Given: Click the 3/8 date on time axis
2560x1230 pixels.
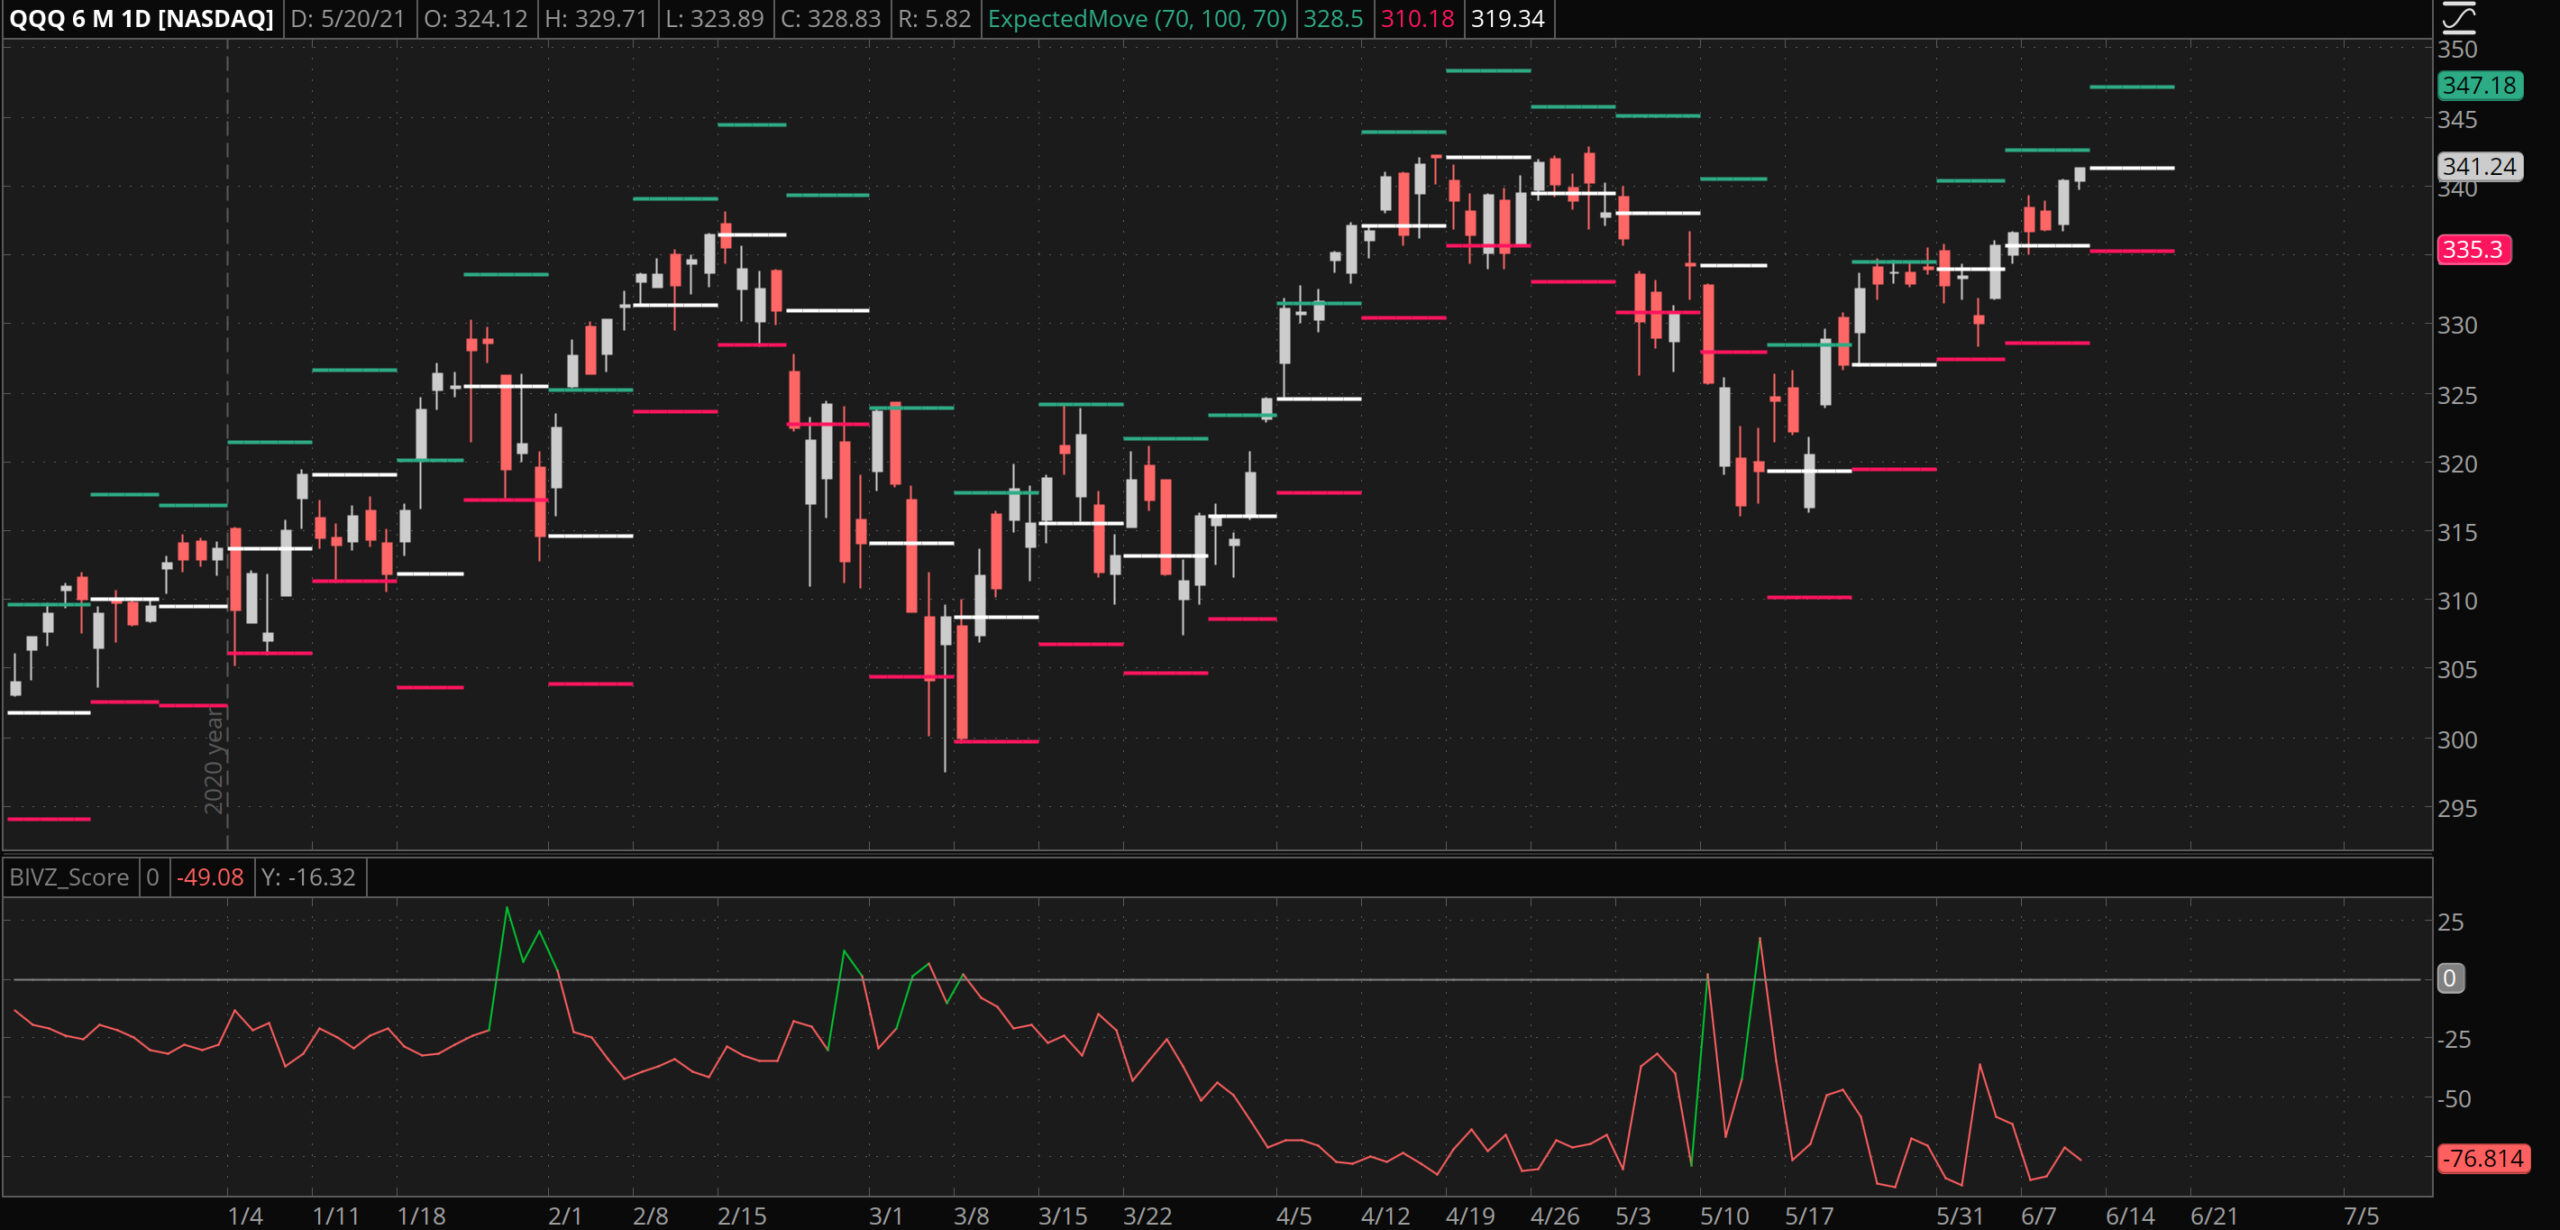Looking at the screenshot, I should [x=971, y=1216].
